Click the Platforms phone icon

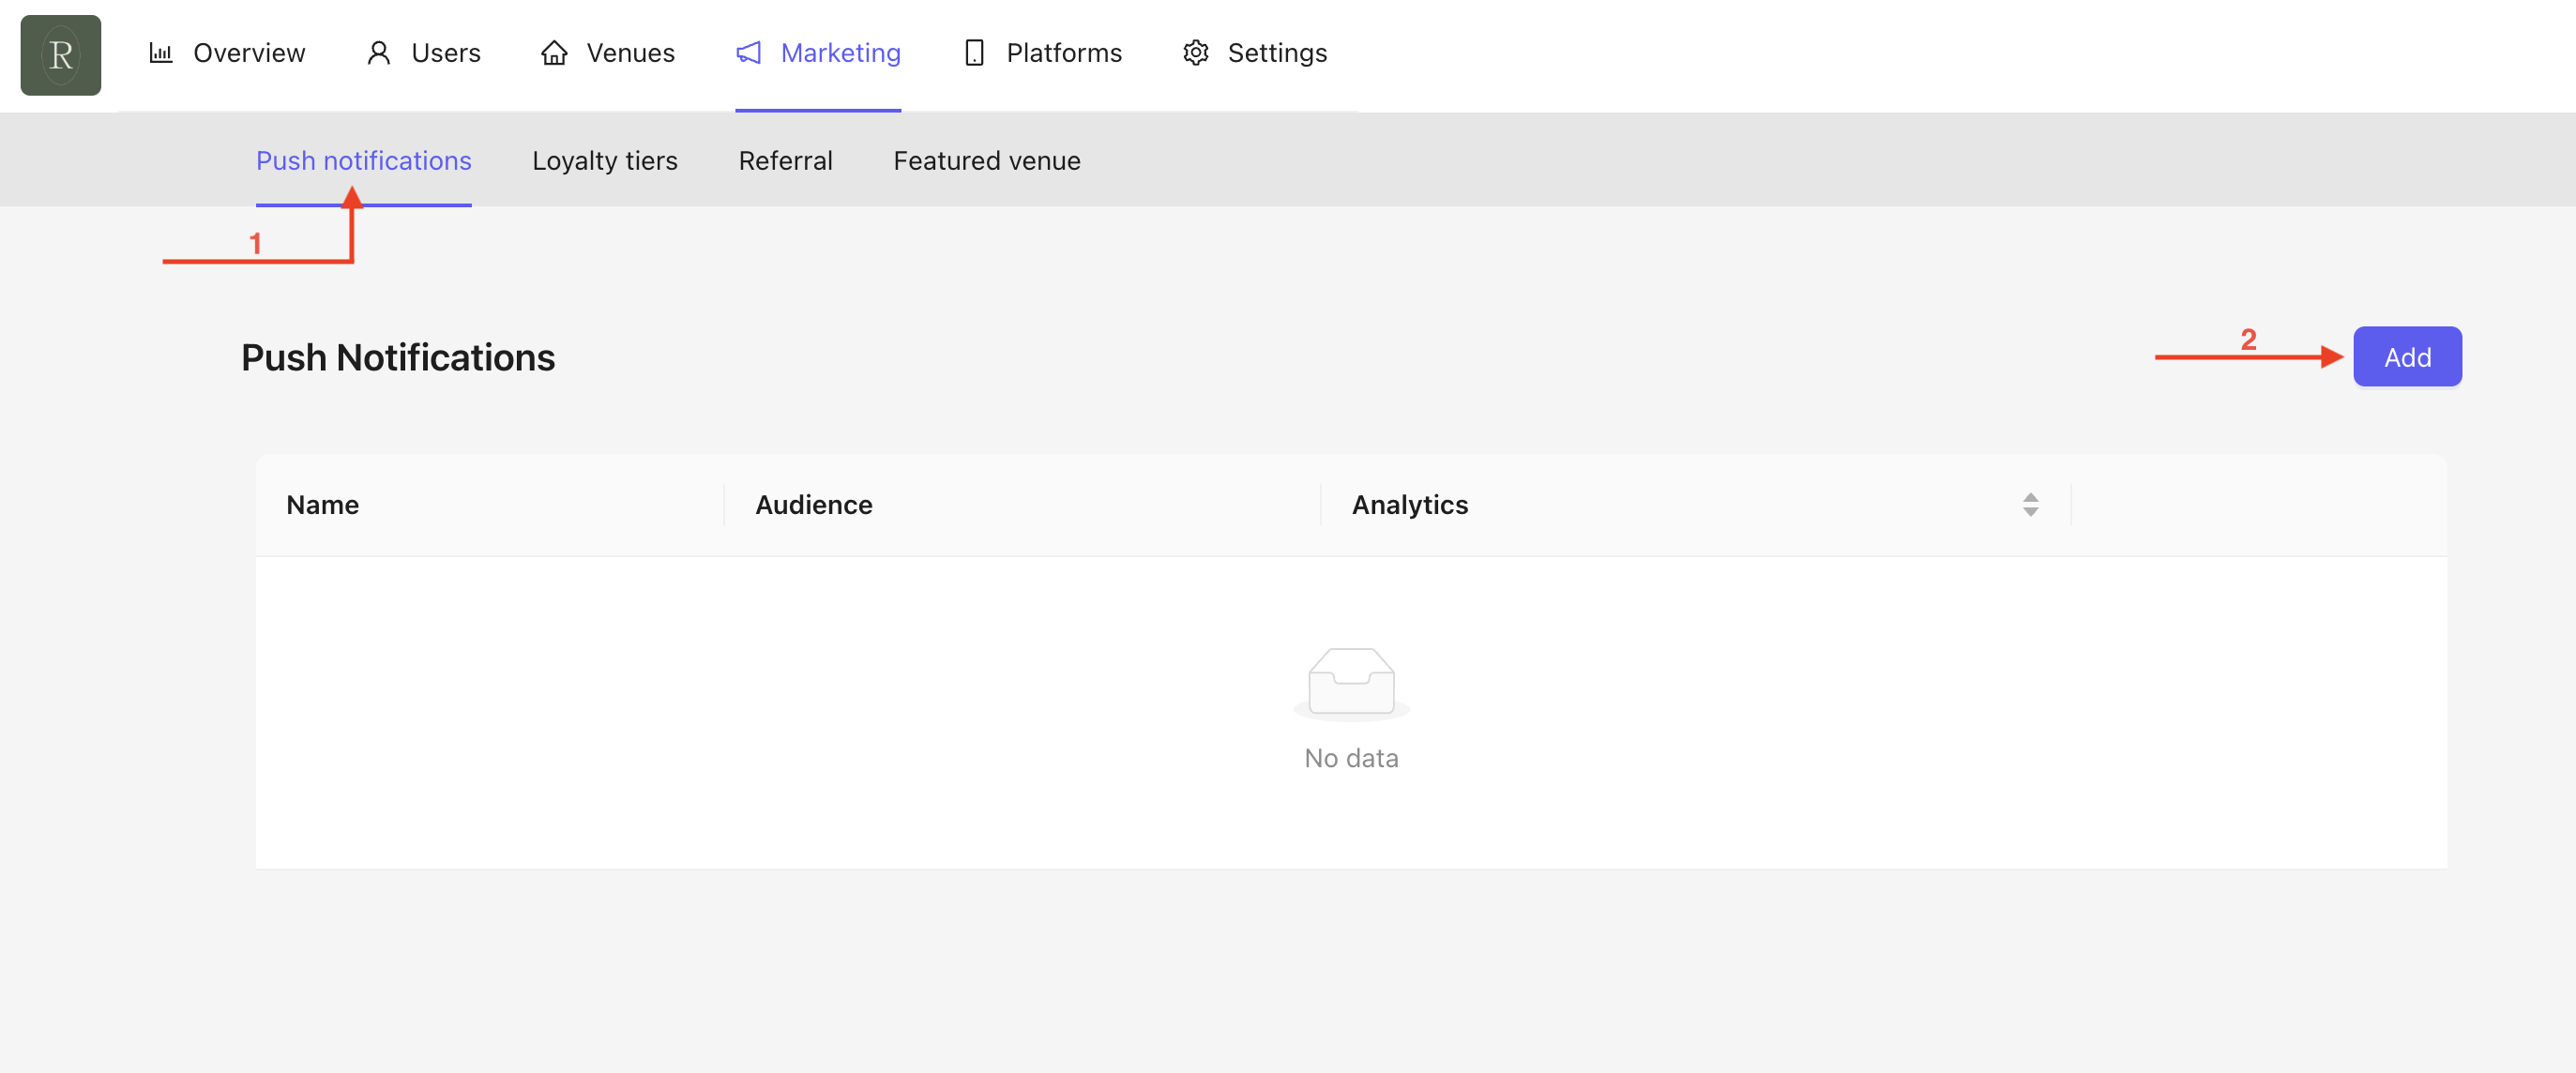click(x=973, y=53)
